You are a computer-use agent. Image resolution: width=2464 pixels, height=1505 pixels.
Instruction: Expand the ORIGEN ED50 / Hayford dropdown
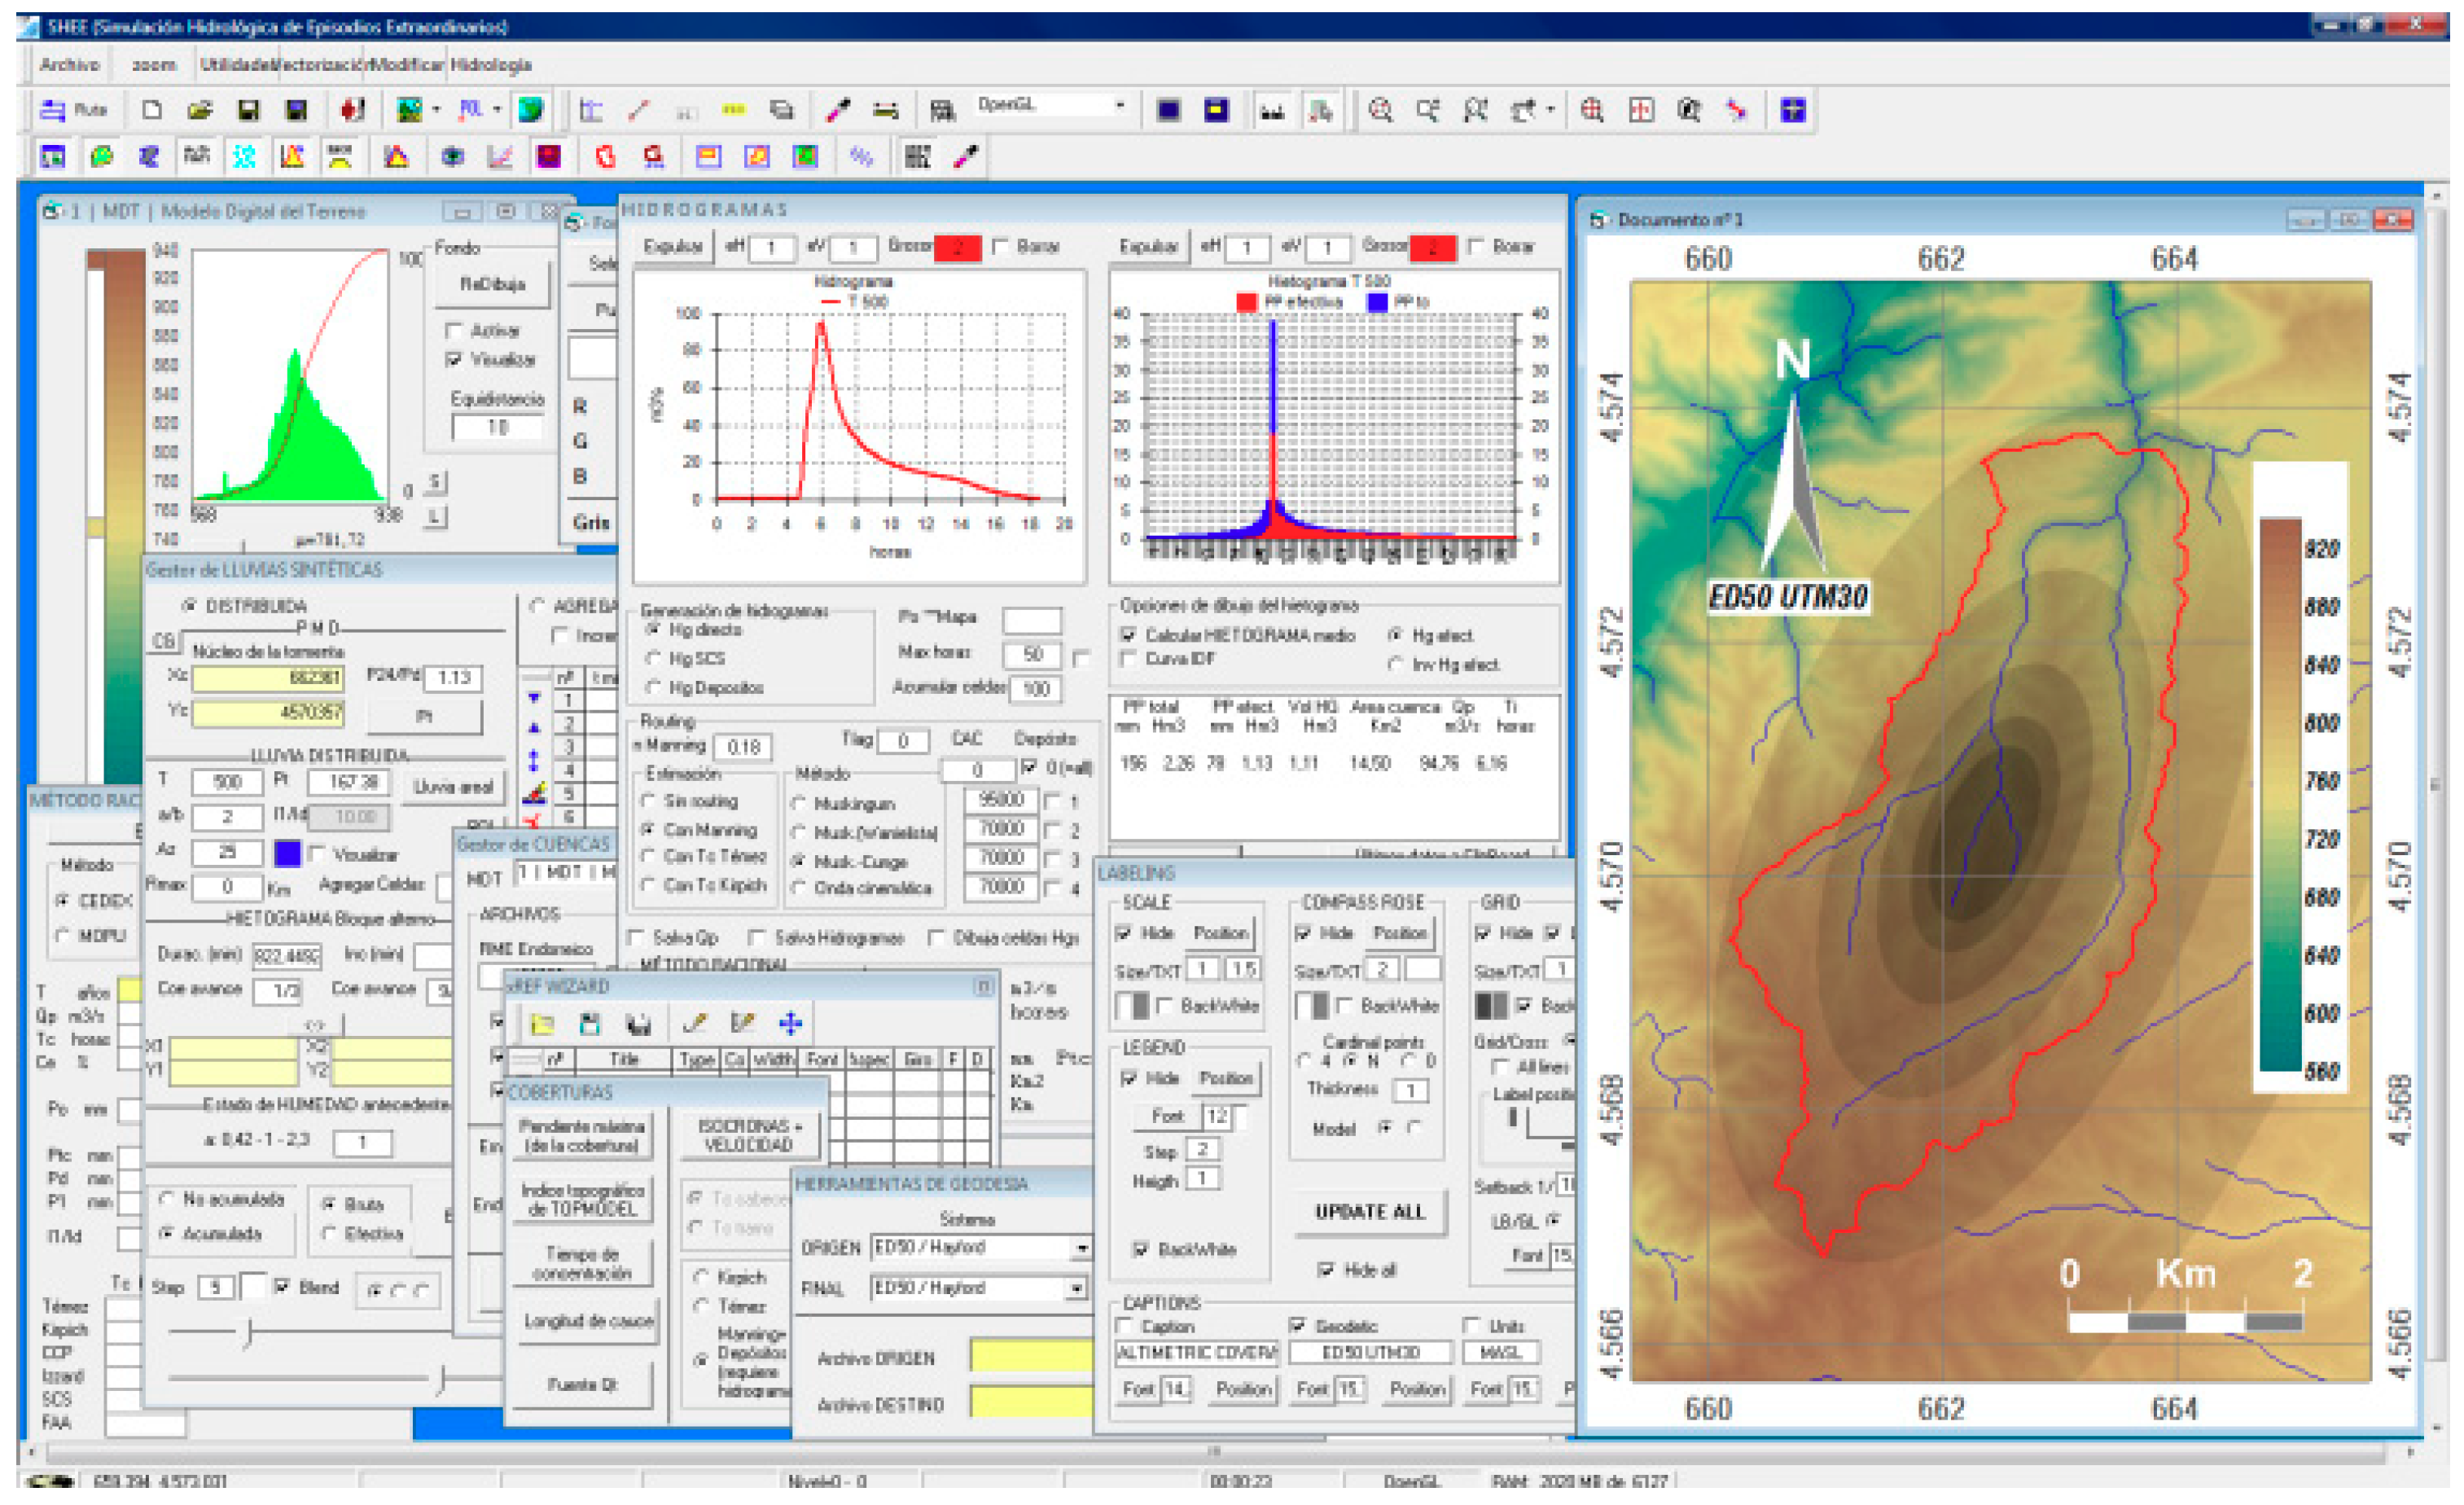coord(1081,1248)
